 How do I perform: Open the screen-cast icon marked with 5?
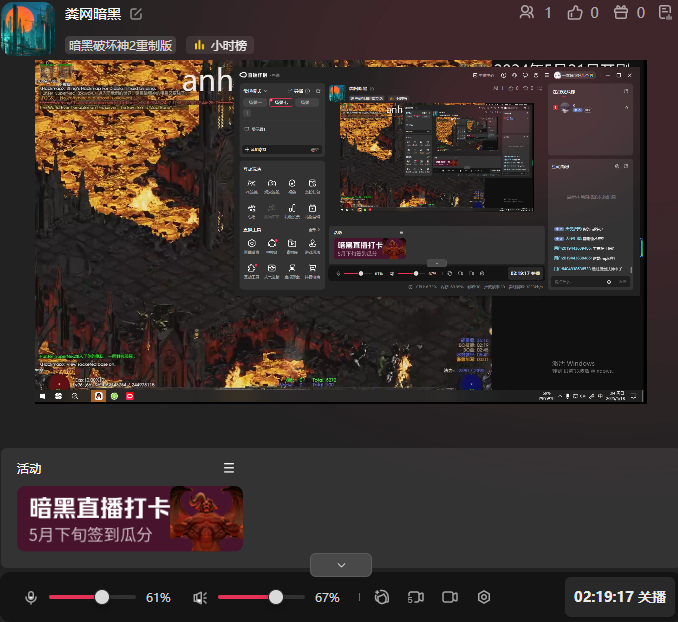click(x=416, y=597)
